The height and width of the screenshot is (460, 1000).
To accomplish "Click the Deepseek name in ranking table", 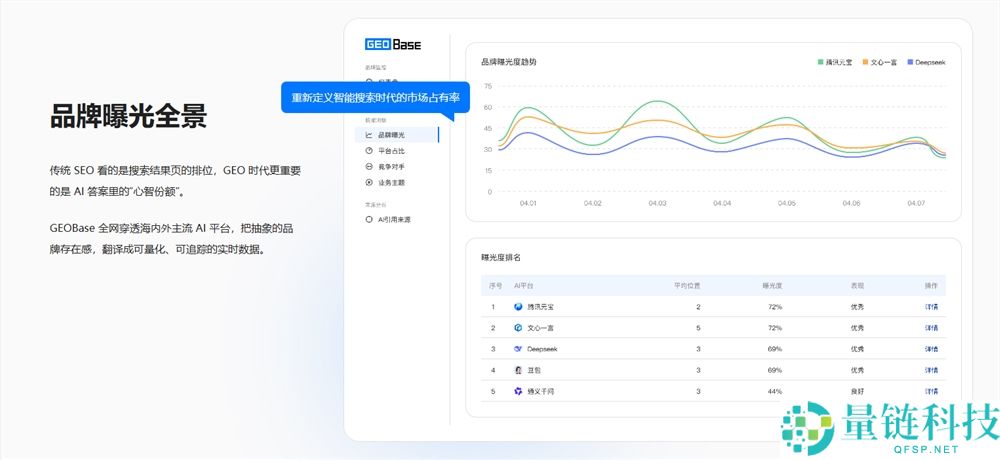I will pyautogui.click(x=542, y=349).
